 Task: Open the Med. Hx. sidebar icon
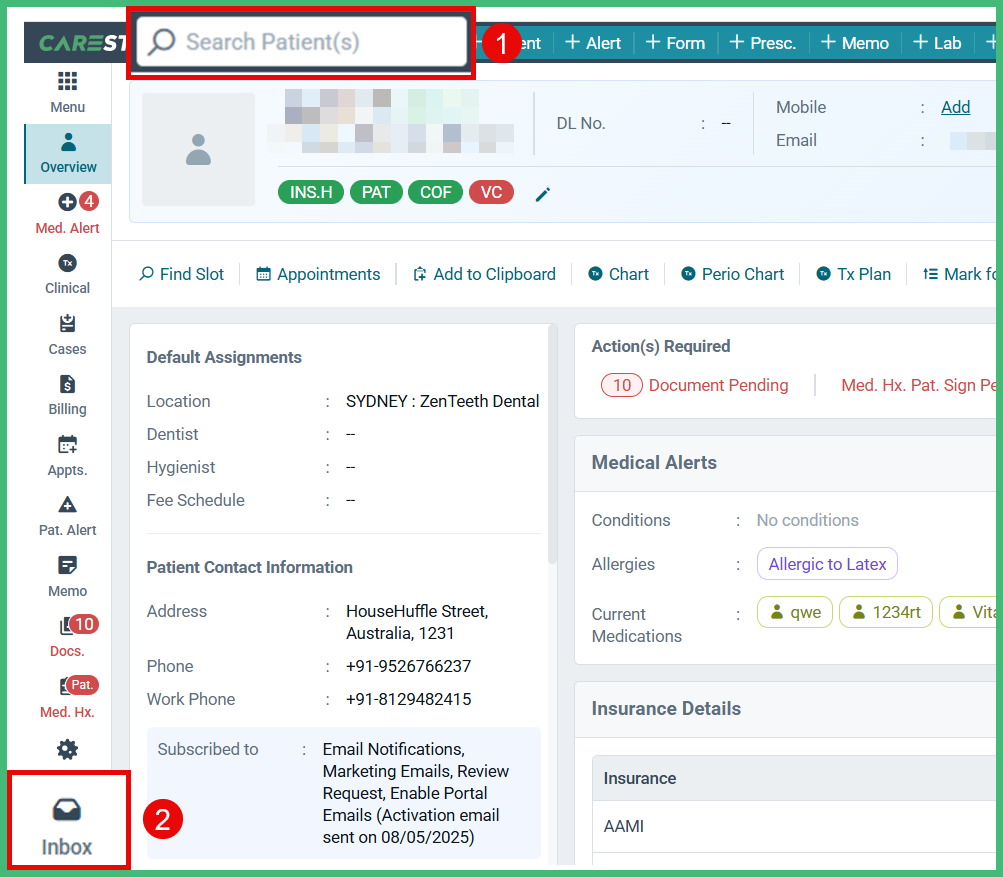coord(67,697)
